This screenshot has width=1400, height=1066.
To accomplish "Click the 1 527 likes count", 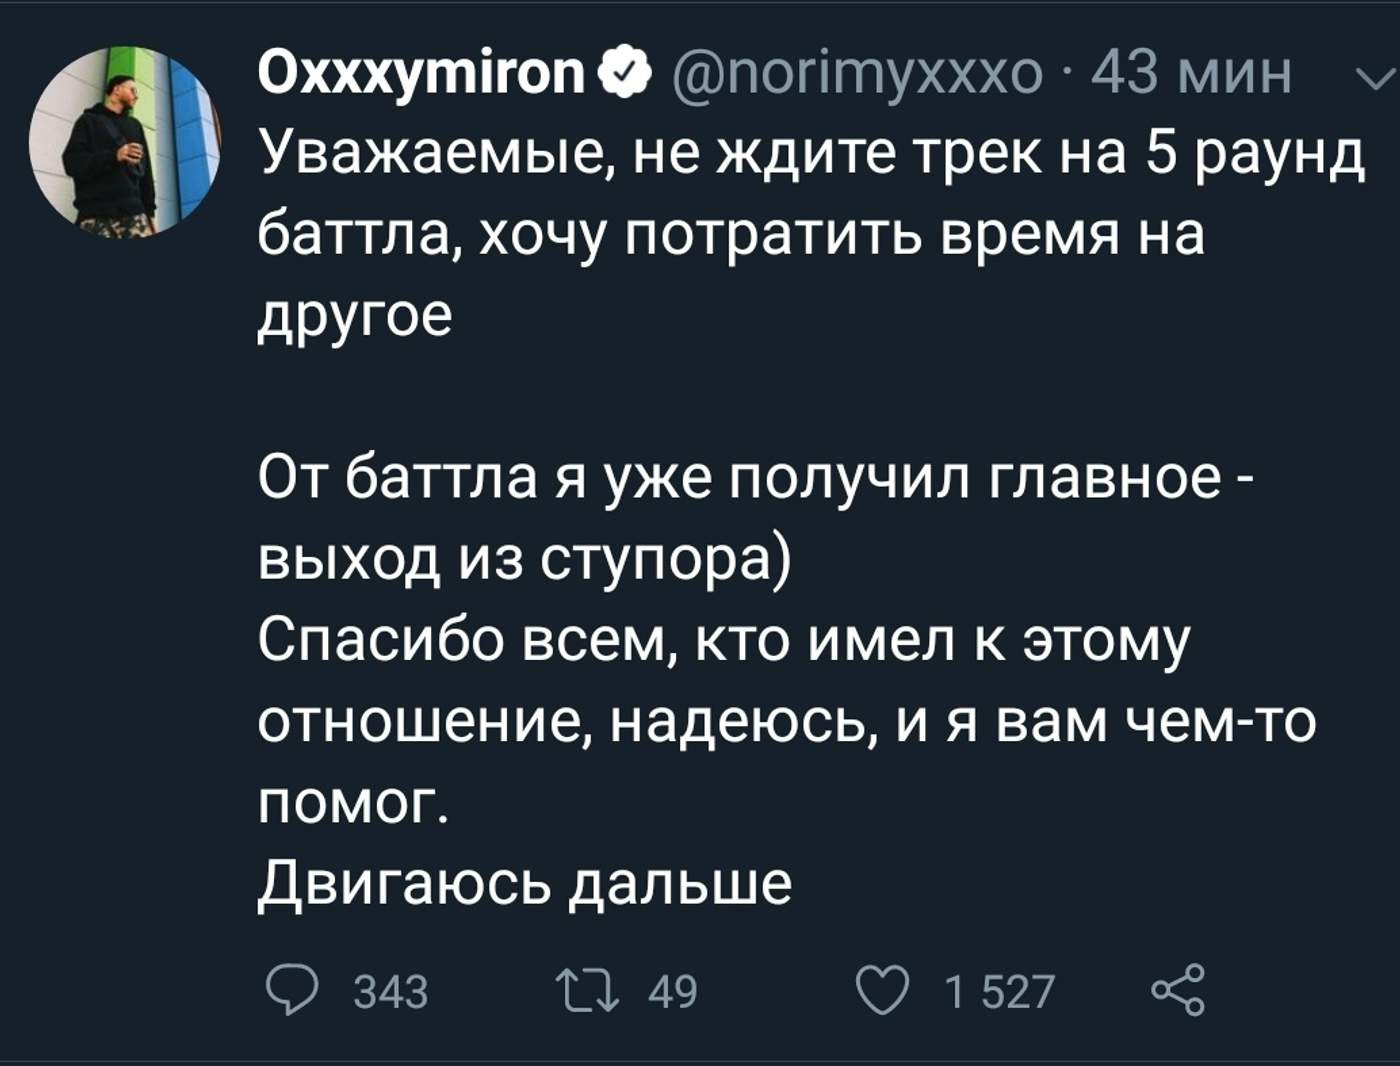I will click(x=999, y=991).
